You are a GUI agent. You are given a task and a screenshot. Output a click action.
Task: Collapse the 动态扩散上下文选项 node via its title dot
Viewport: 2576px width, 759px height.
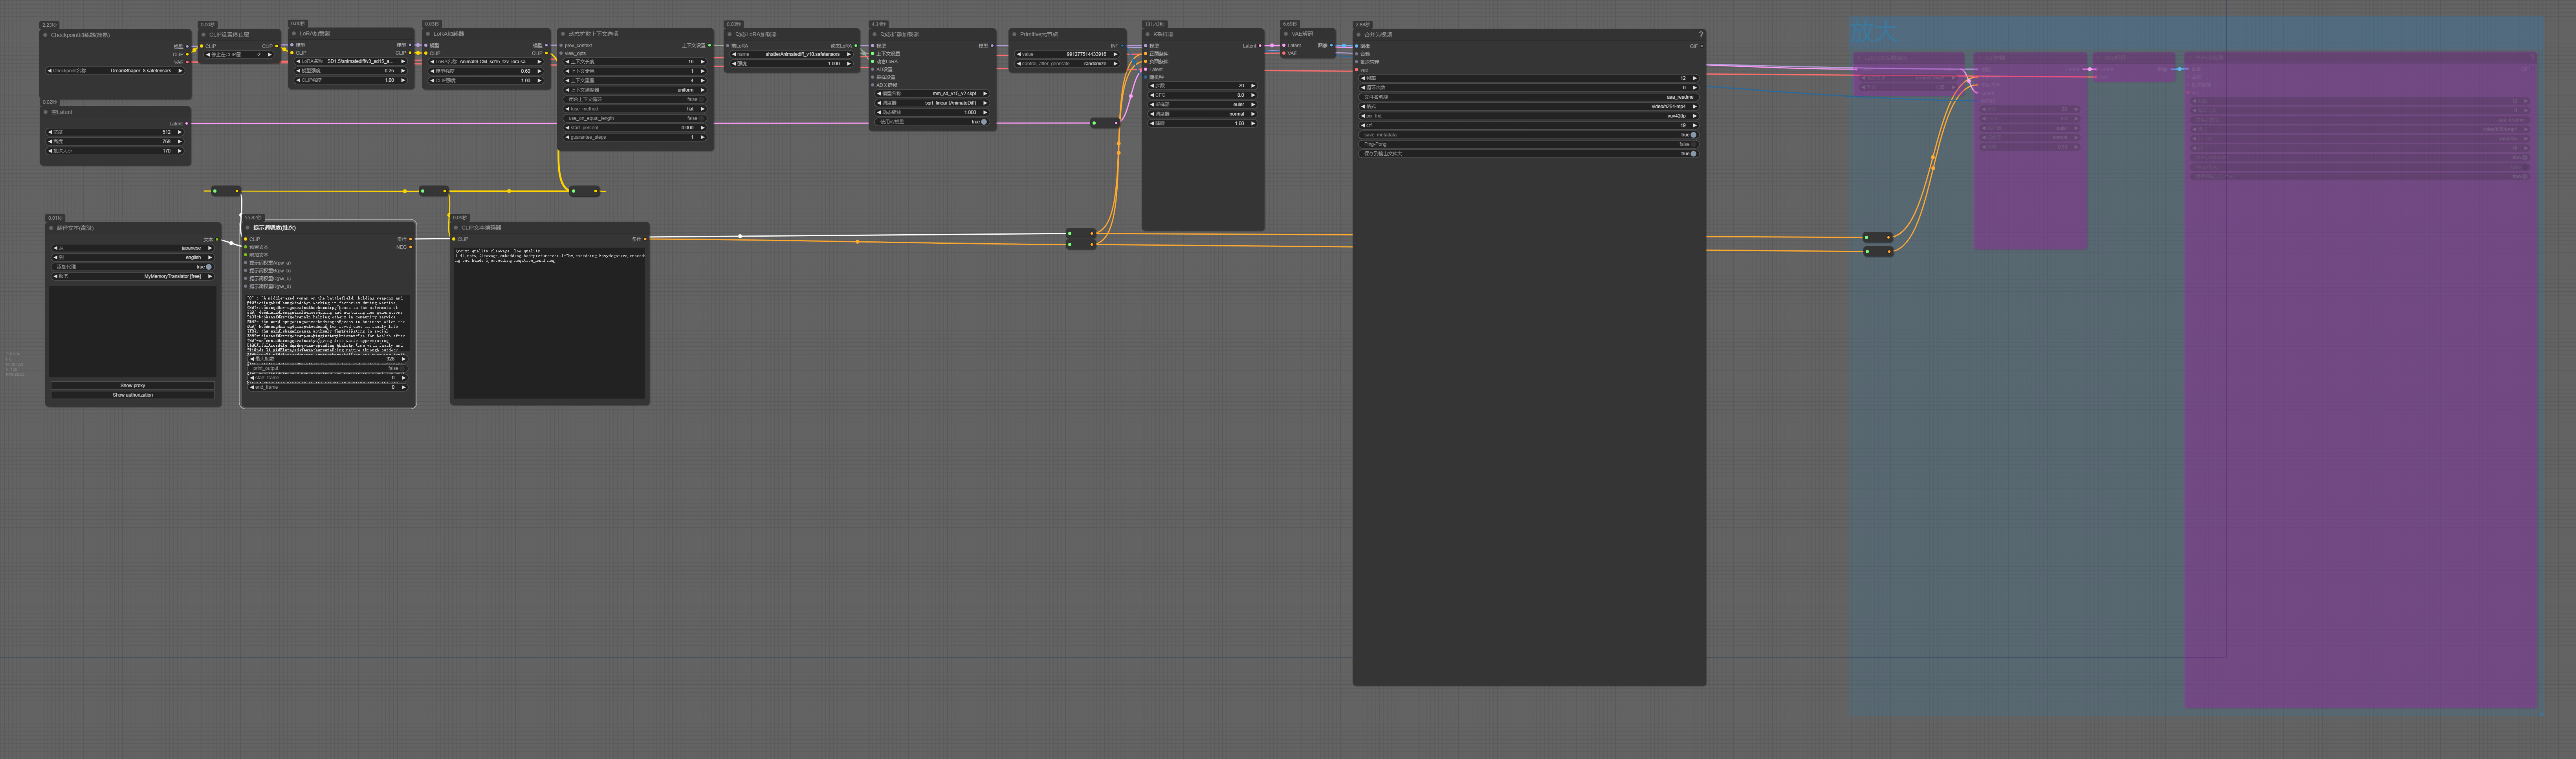563,34
